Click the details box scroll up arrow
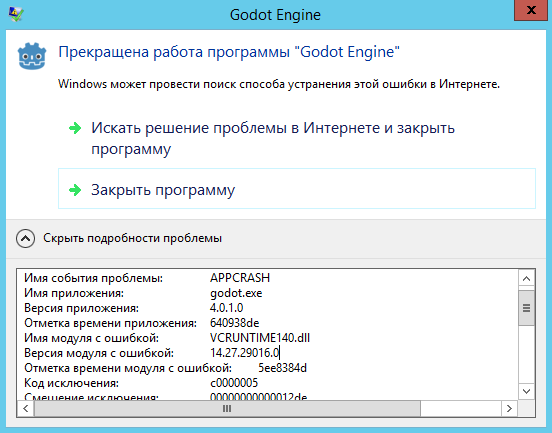This screenshot has width=552, height=433. coord(527,279)
